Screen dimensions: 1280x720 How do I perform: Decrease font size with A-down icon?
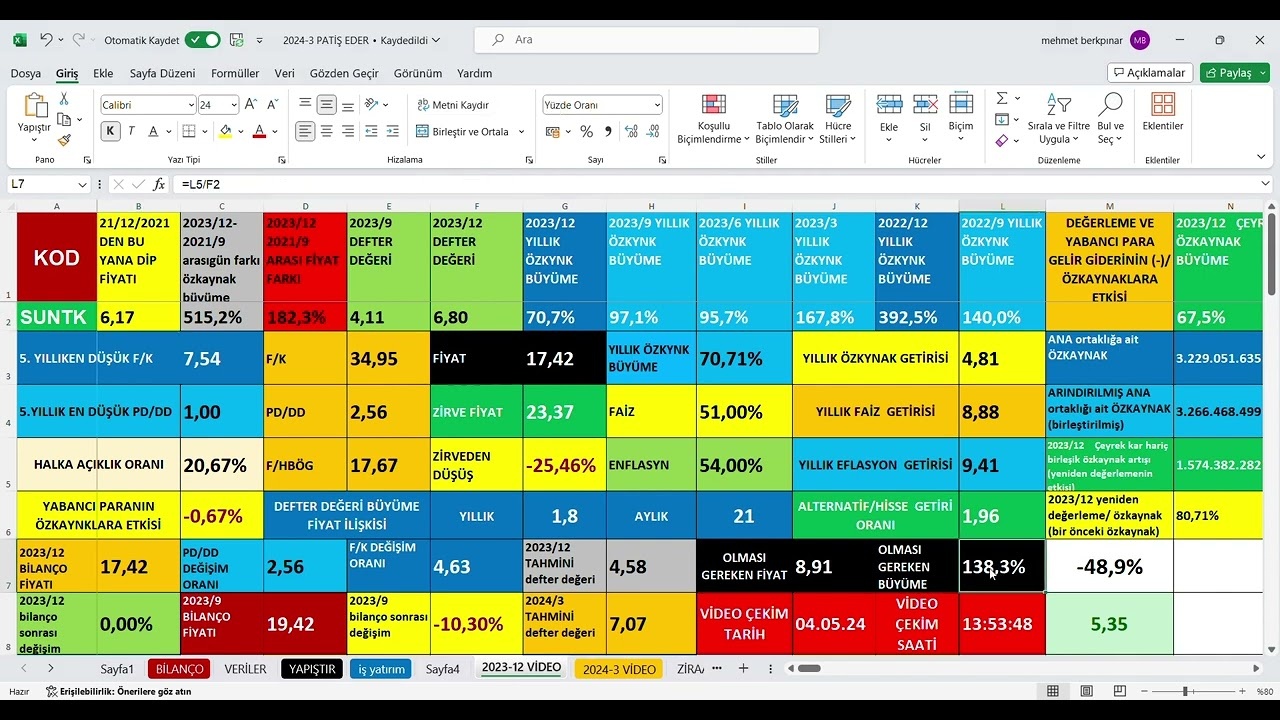point(271,105)
